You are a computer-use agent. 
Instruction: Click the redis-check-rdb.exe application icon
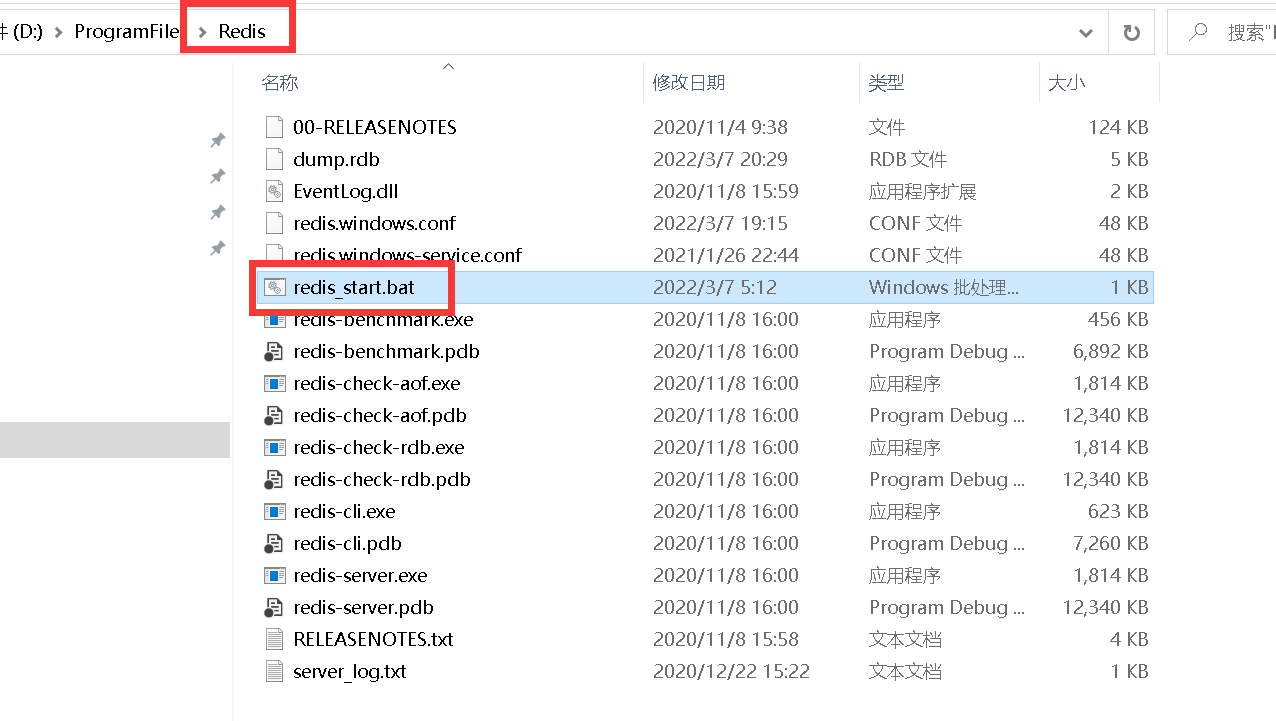pos(274,447)
